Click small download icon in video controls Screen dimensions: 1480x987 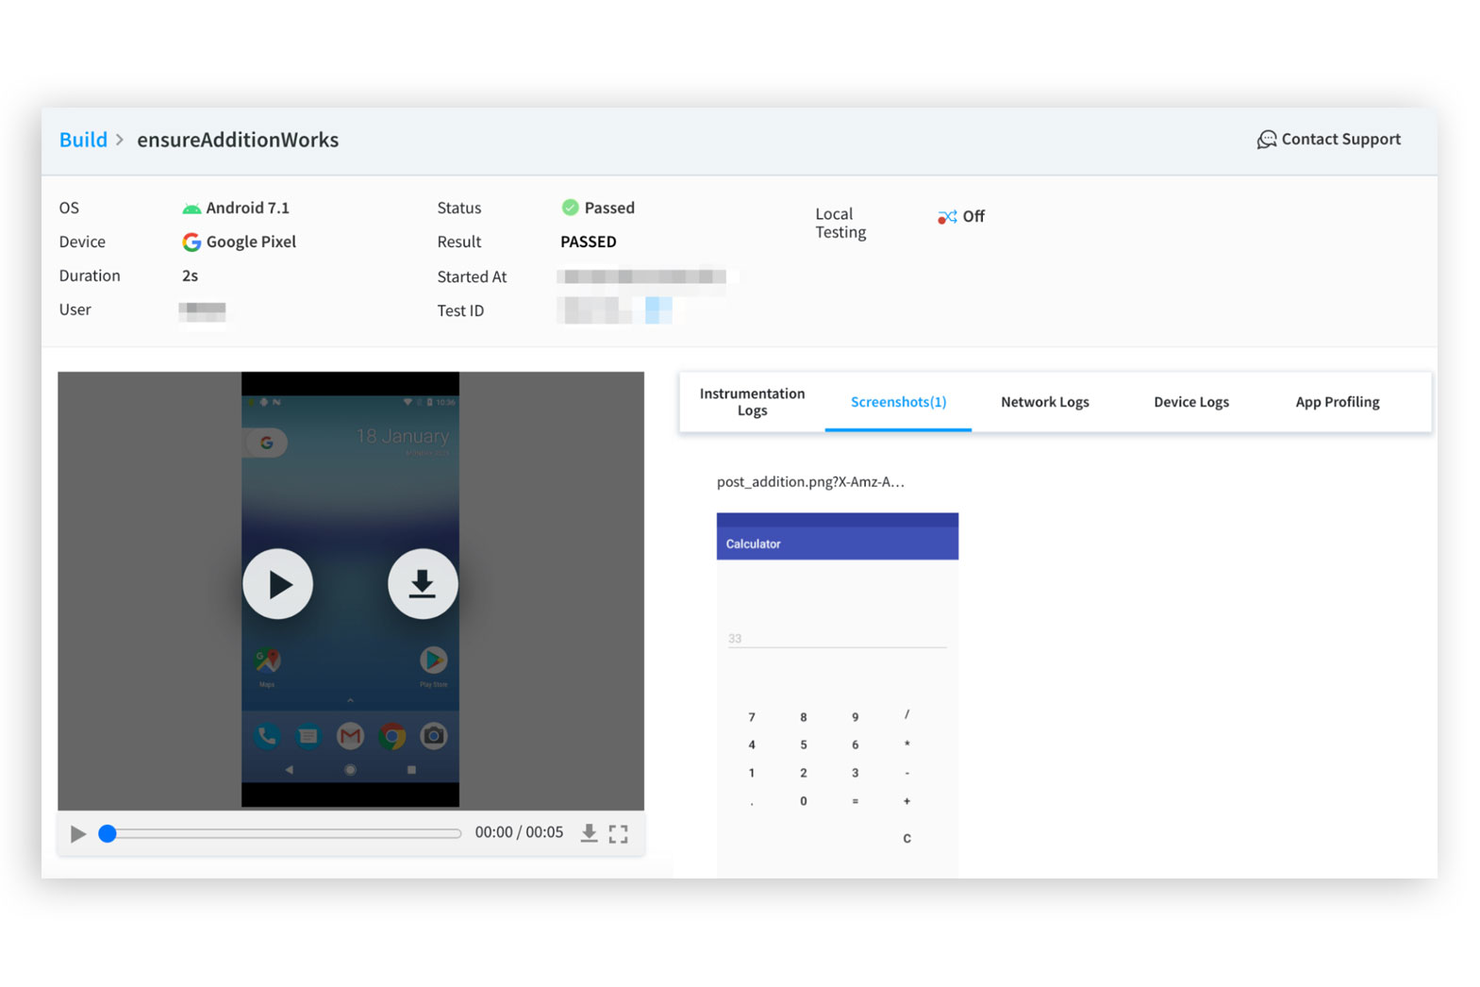click(x=589, y=833)
